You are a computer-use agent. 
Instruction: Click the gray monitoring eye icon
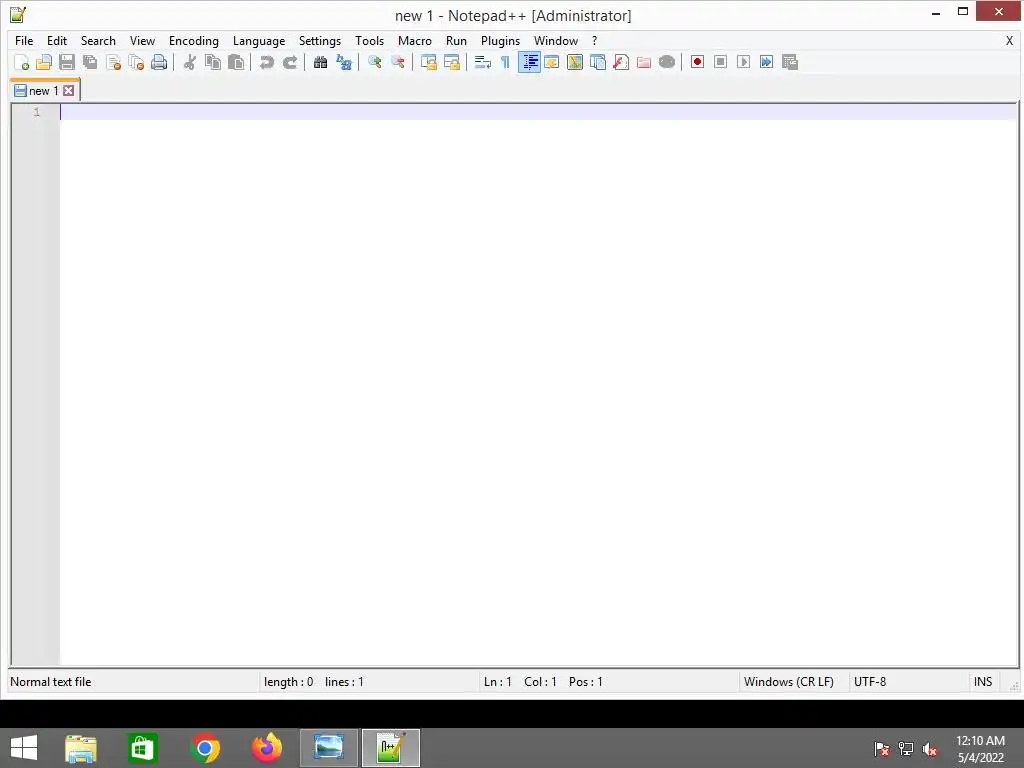(x=667, y=62)
